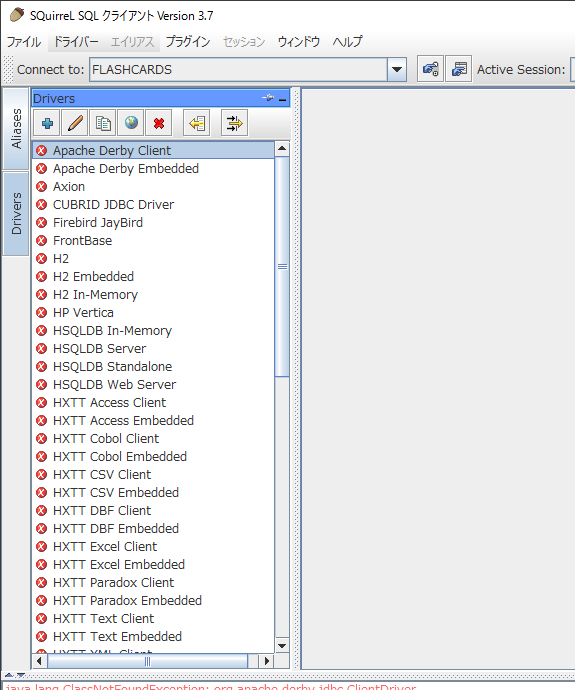Click the horizontal scrollbar thumb in the driver list

(147, 661)
